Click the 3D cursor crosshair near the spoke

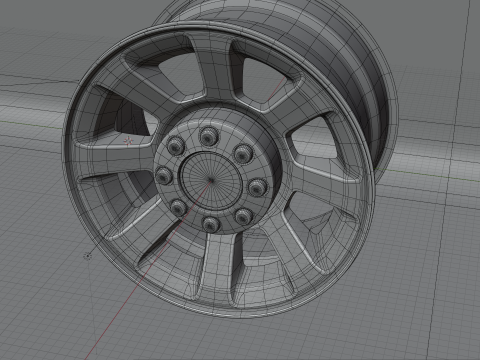point(128,141)
